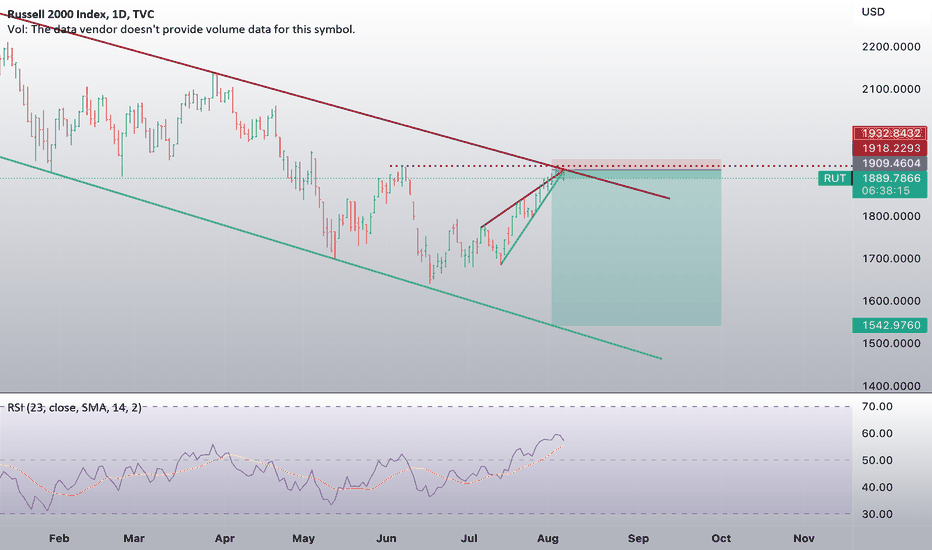Click the RSI 60.00 axis value

877,433
